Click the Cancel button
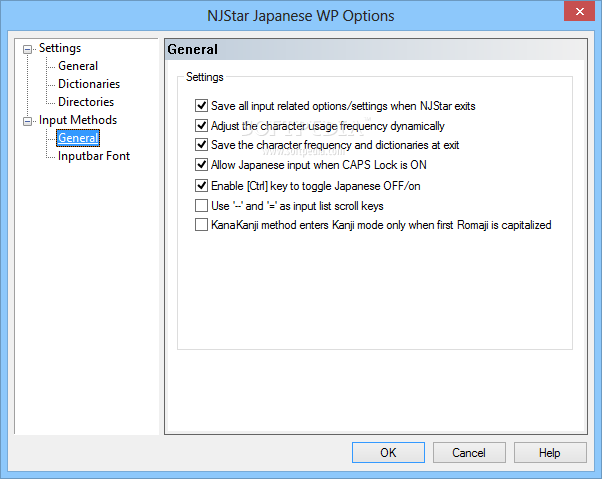 coord(469,453)
